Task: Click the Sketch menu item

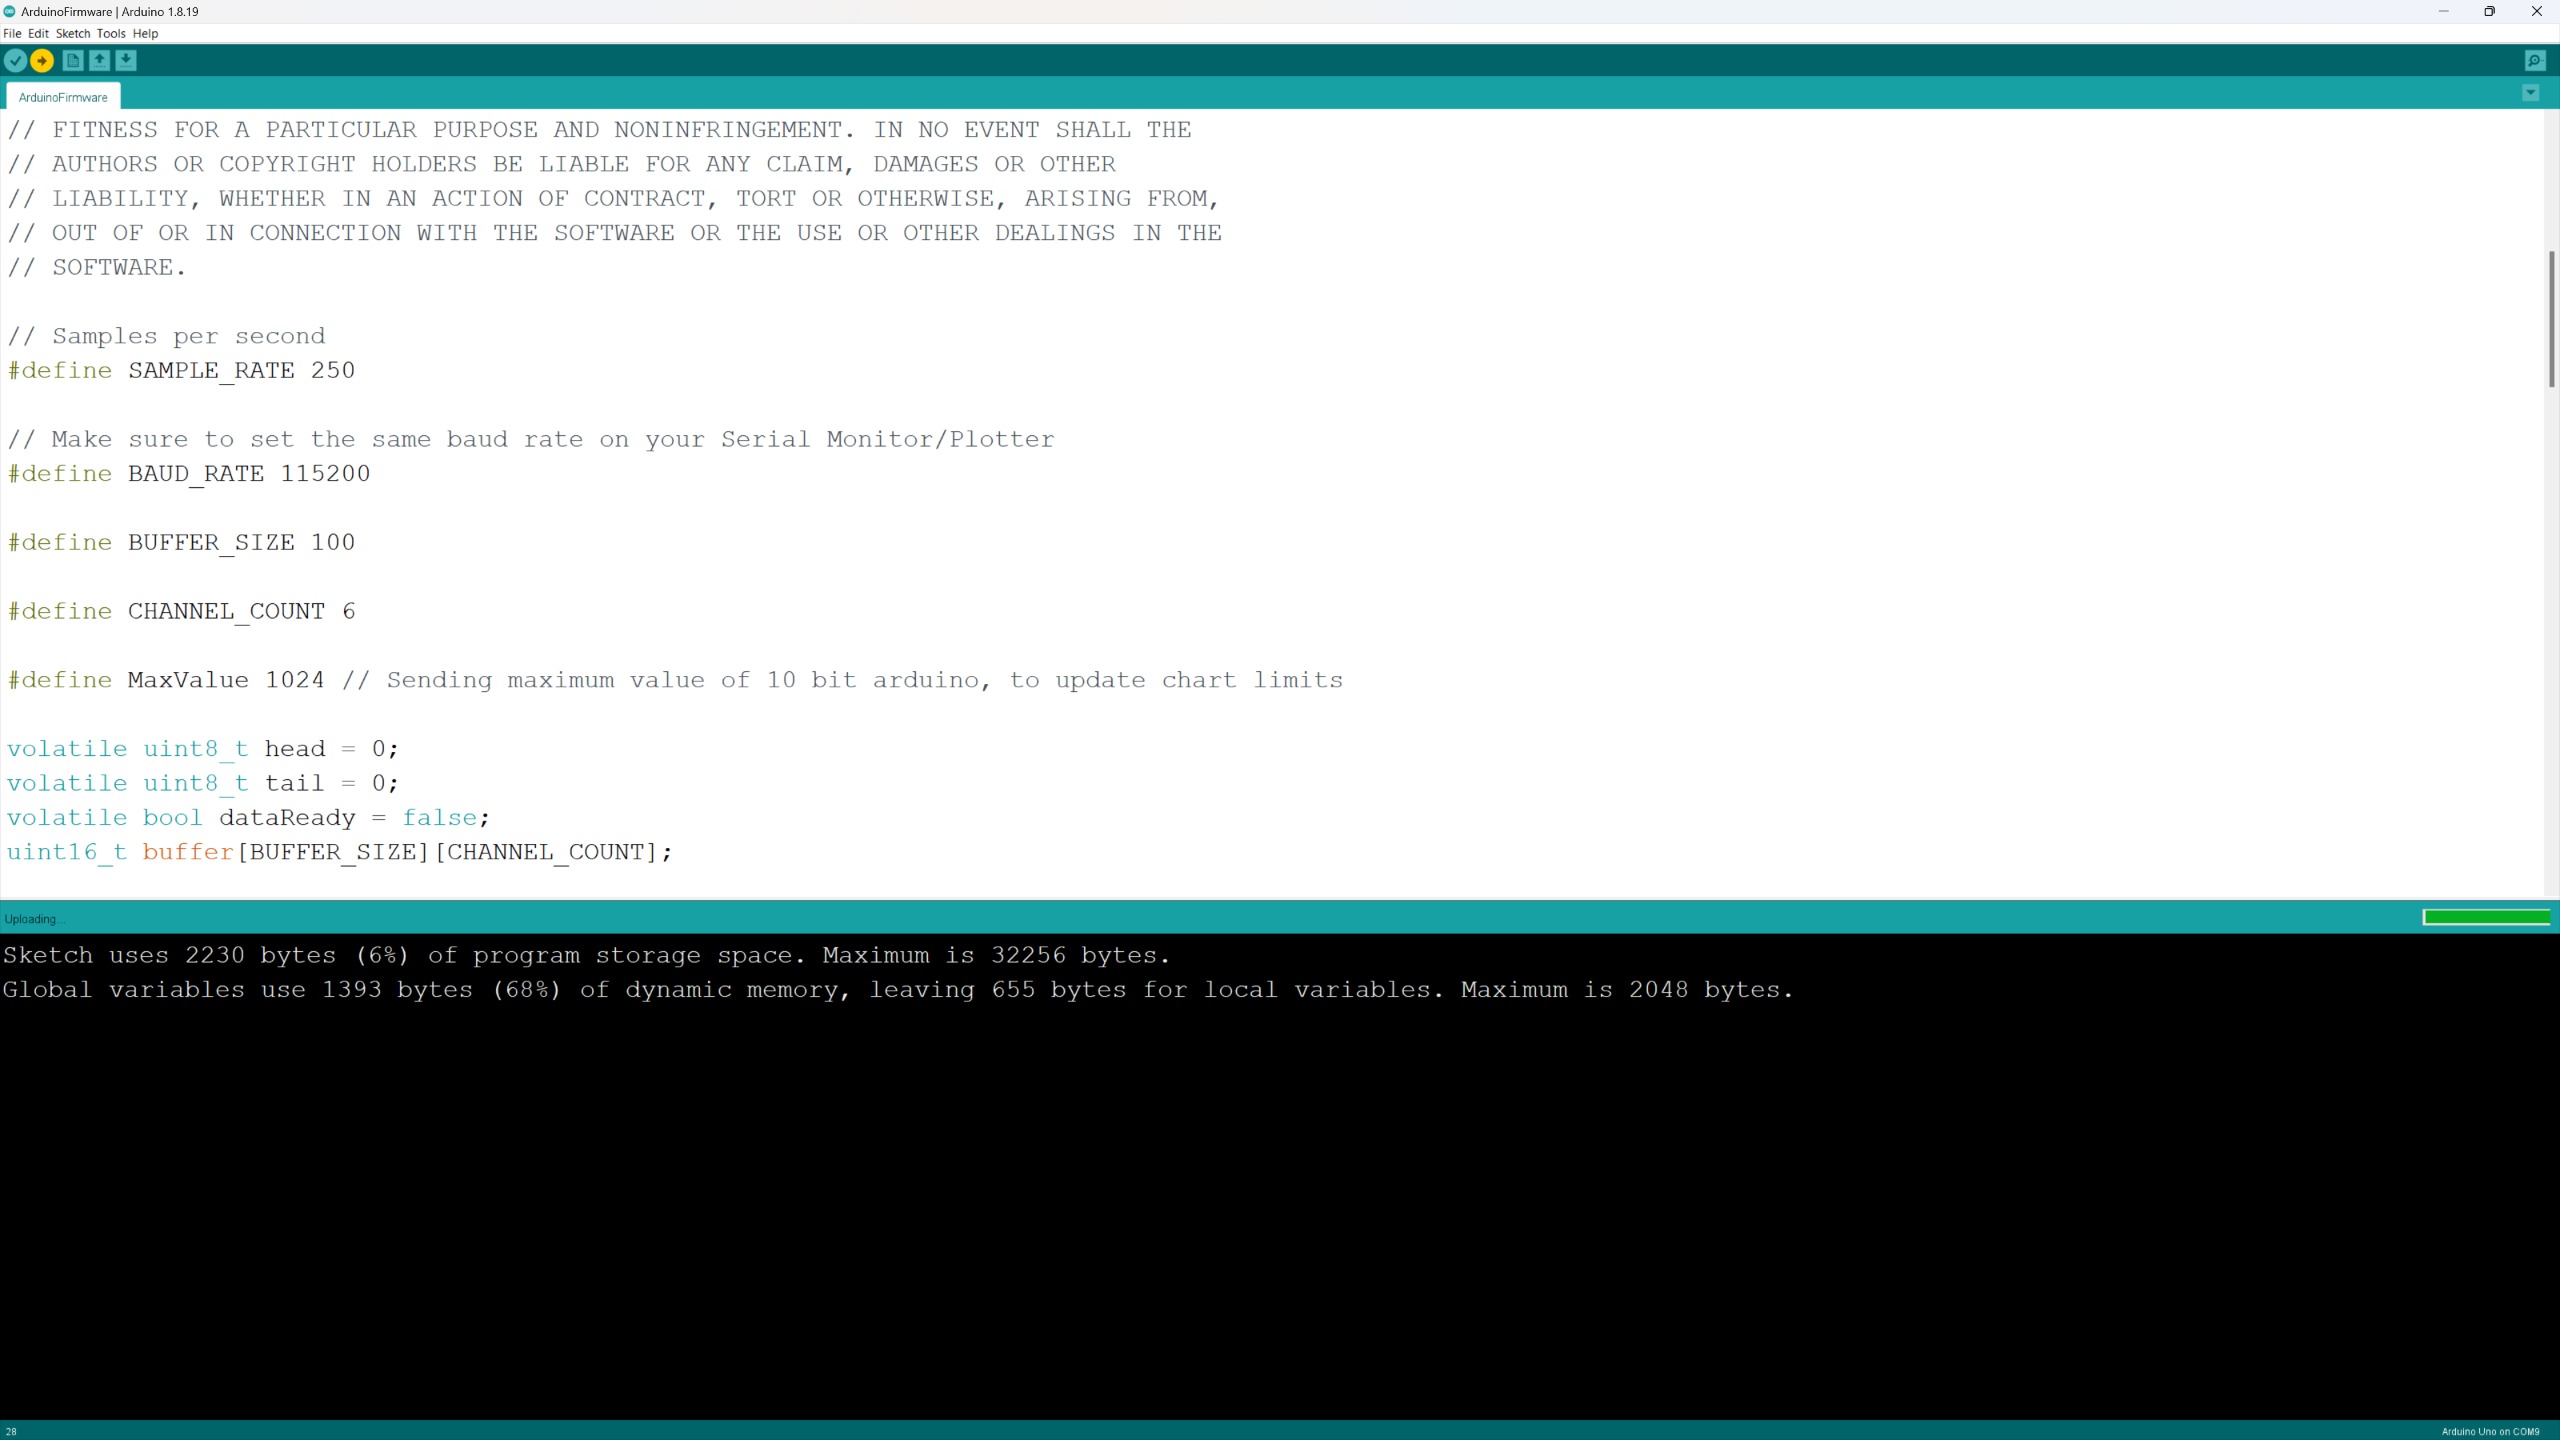Action: click(x=72, y=33)
